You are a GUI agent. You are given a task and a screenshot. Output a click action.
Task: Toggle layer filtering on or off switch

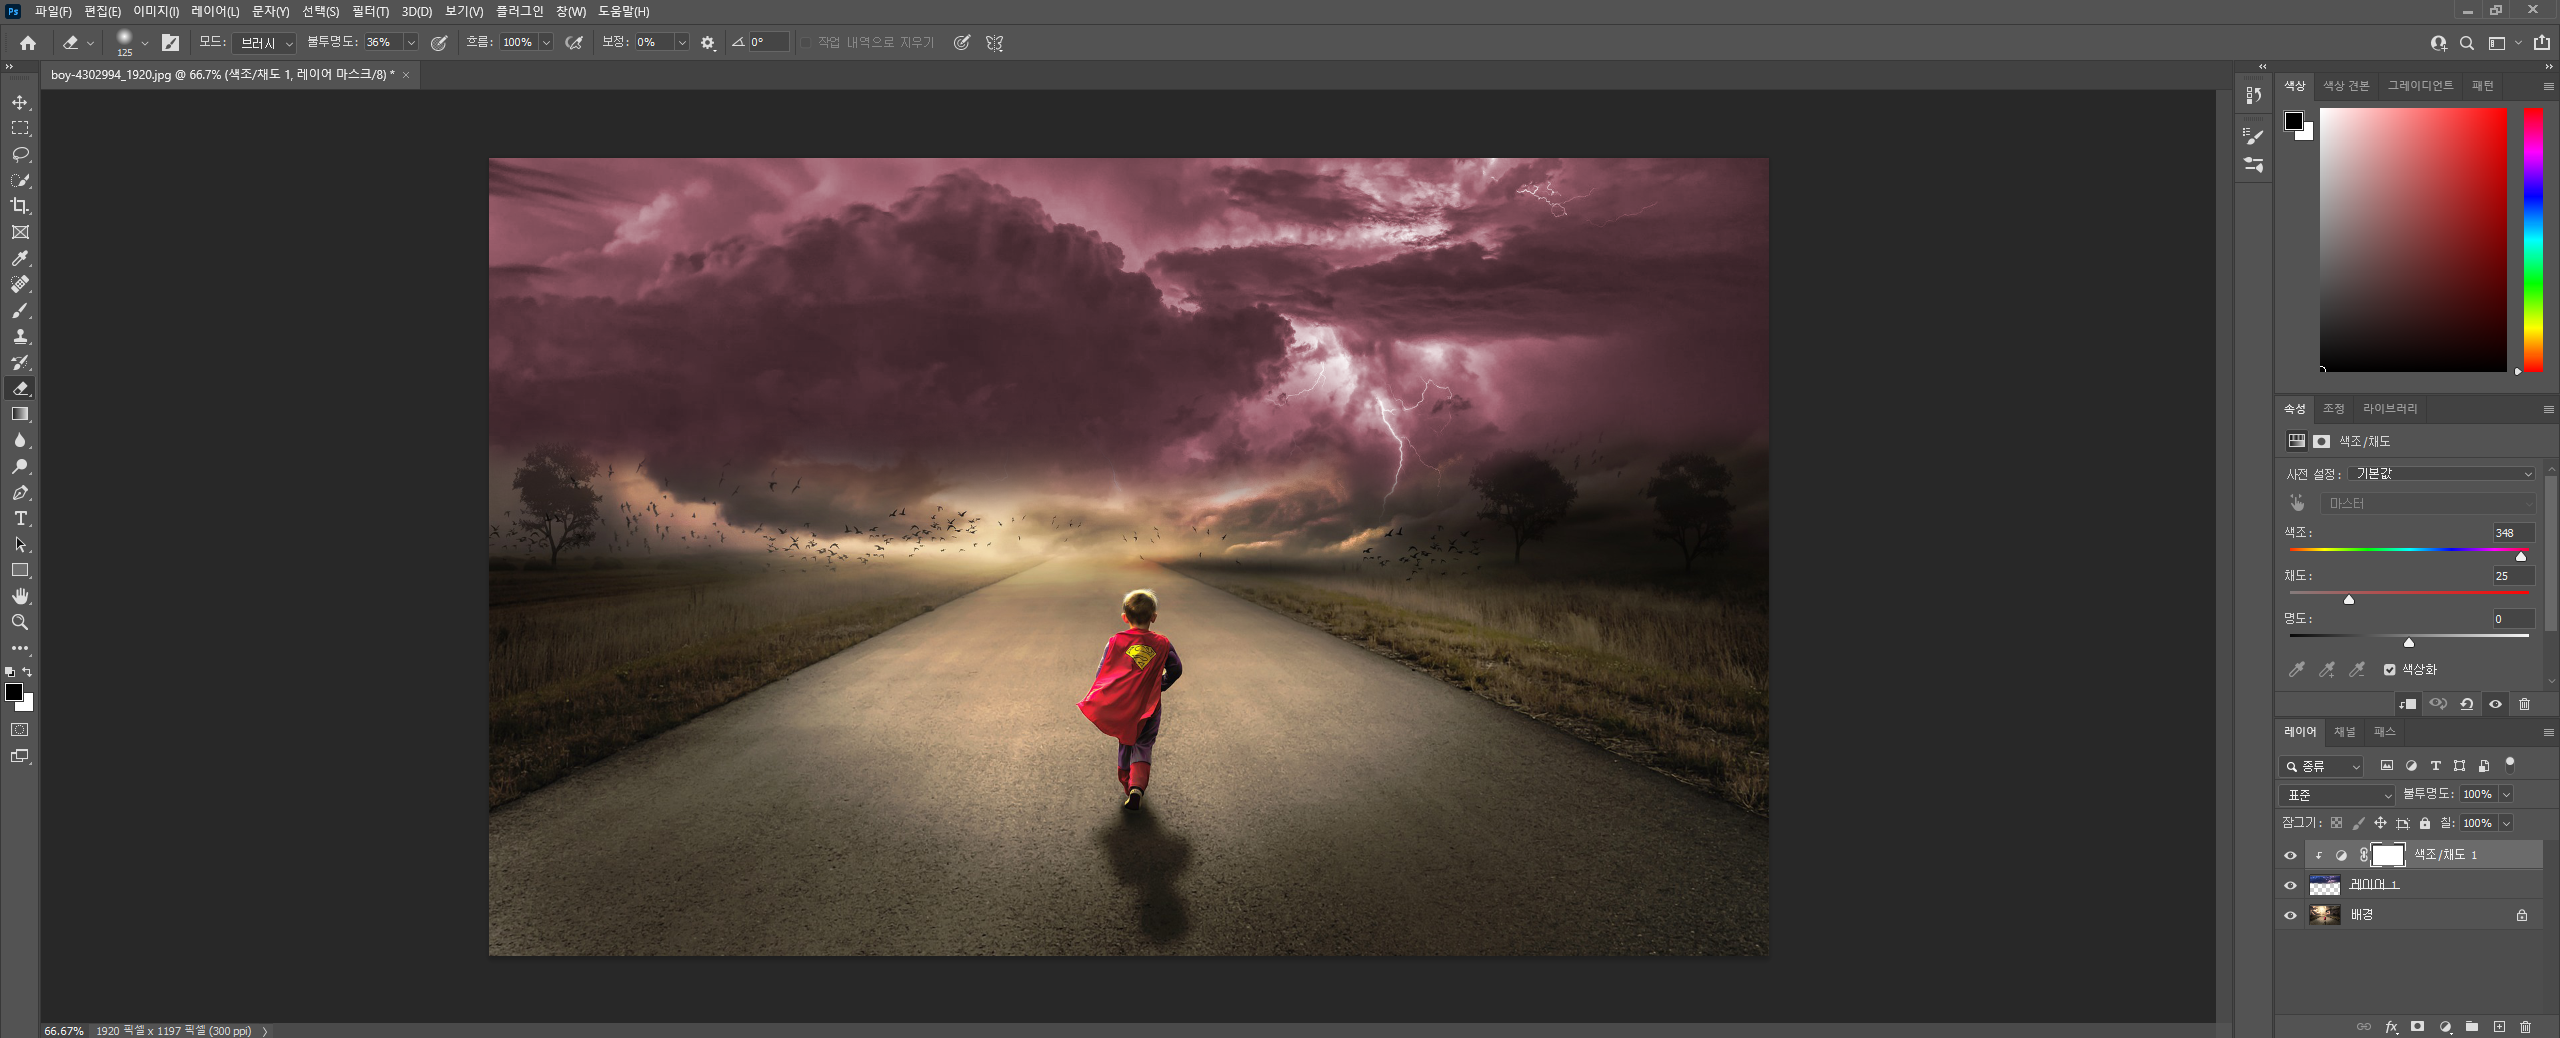2510,765
